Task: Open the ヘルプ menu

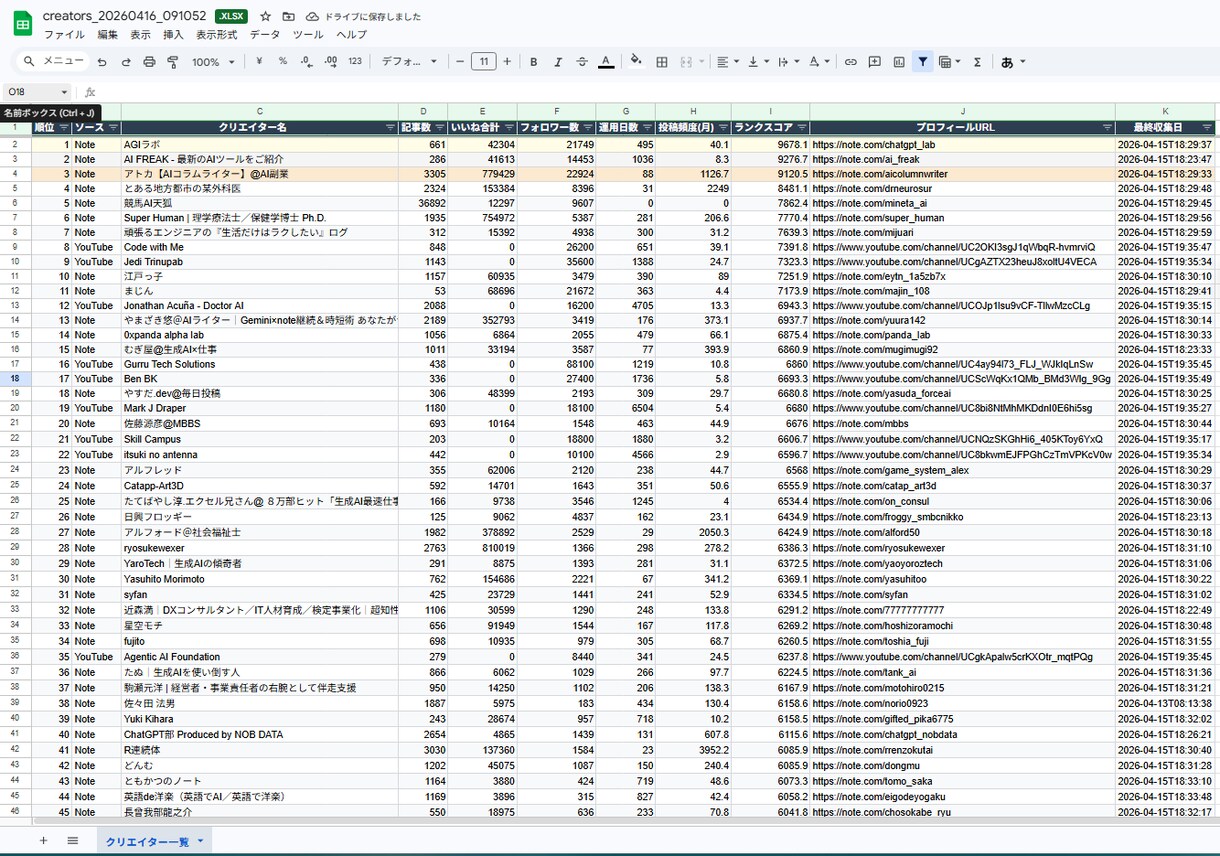Action: pyautogui.click(x=352, y=35)
